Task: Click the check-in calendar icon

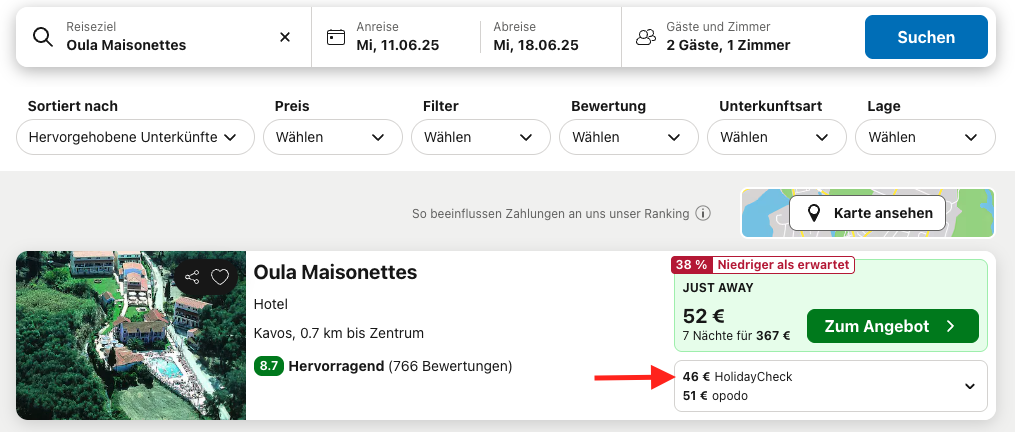Action: click(x=336, y=37)
